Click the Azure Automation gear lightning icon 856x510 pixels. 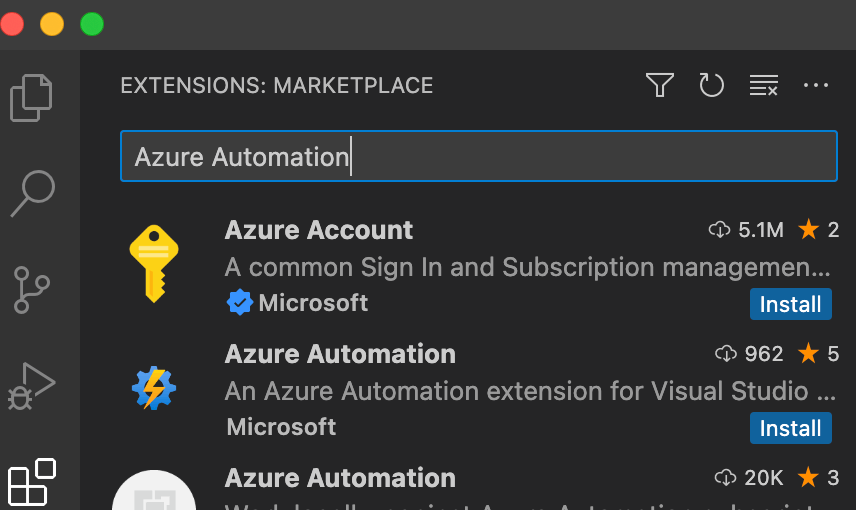click(153, 388)
